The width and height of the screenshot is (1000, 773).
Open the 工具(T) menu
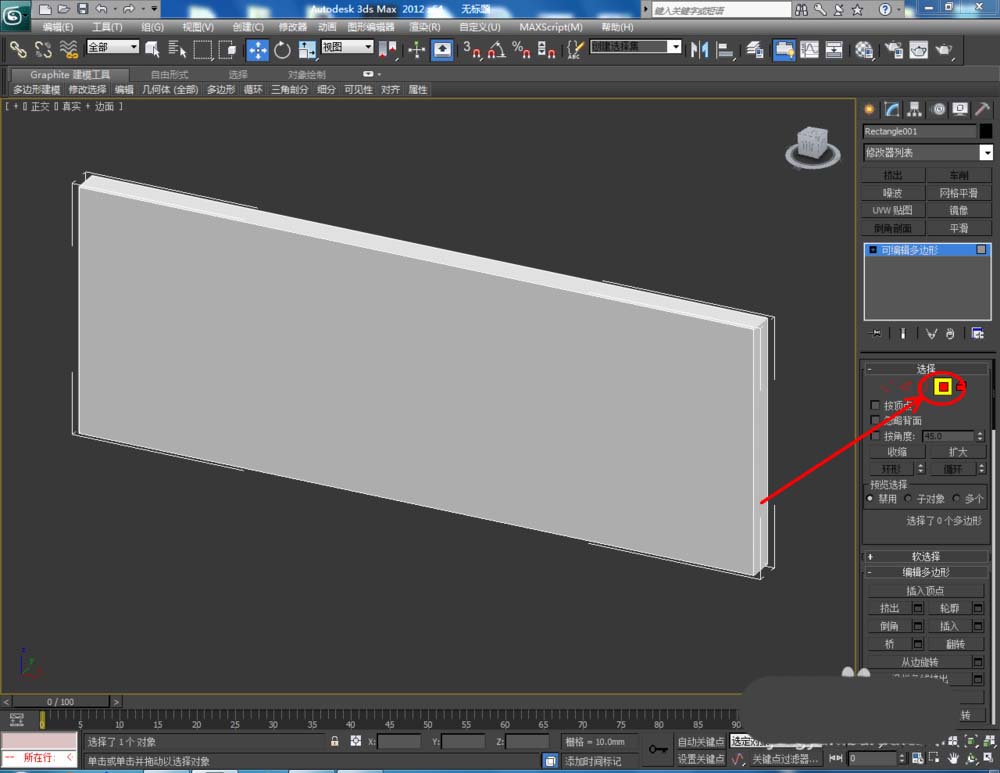[x=107, y=27]
